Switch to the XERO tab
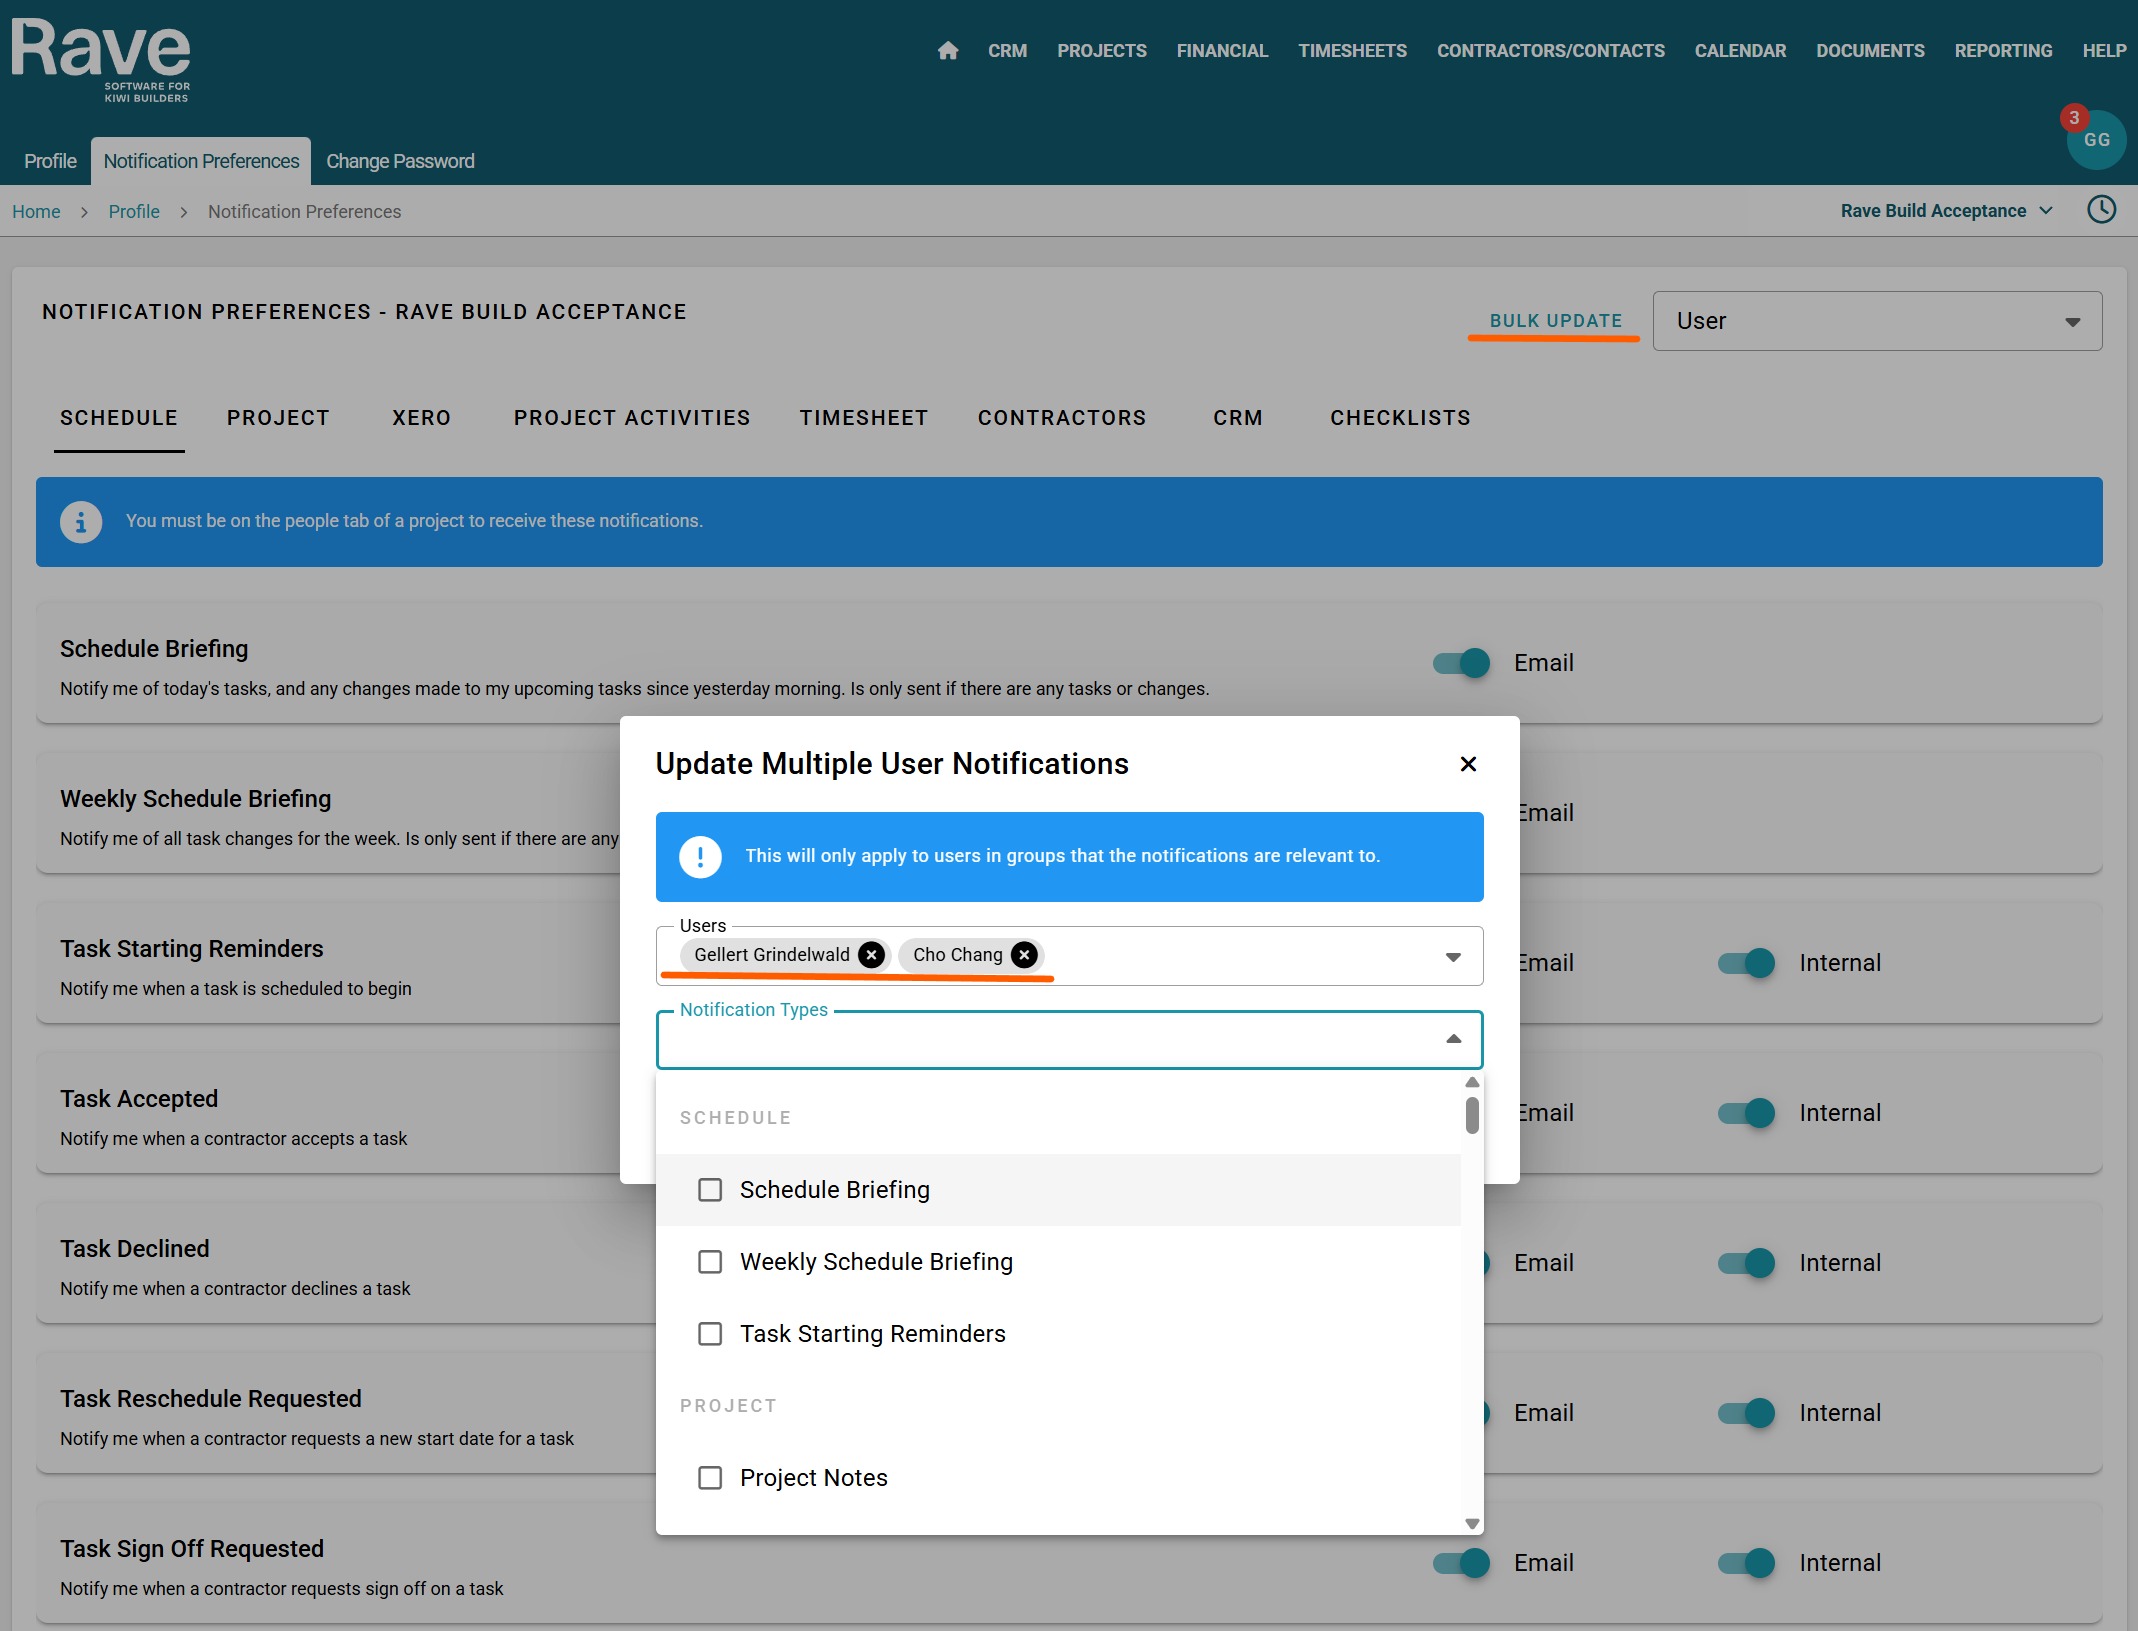The width and height of the screenshot is (2138, 1631). 421,418
